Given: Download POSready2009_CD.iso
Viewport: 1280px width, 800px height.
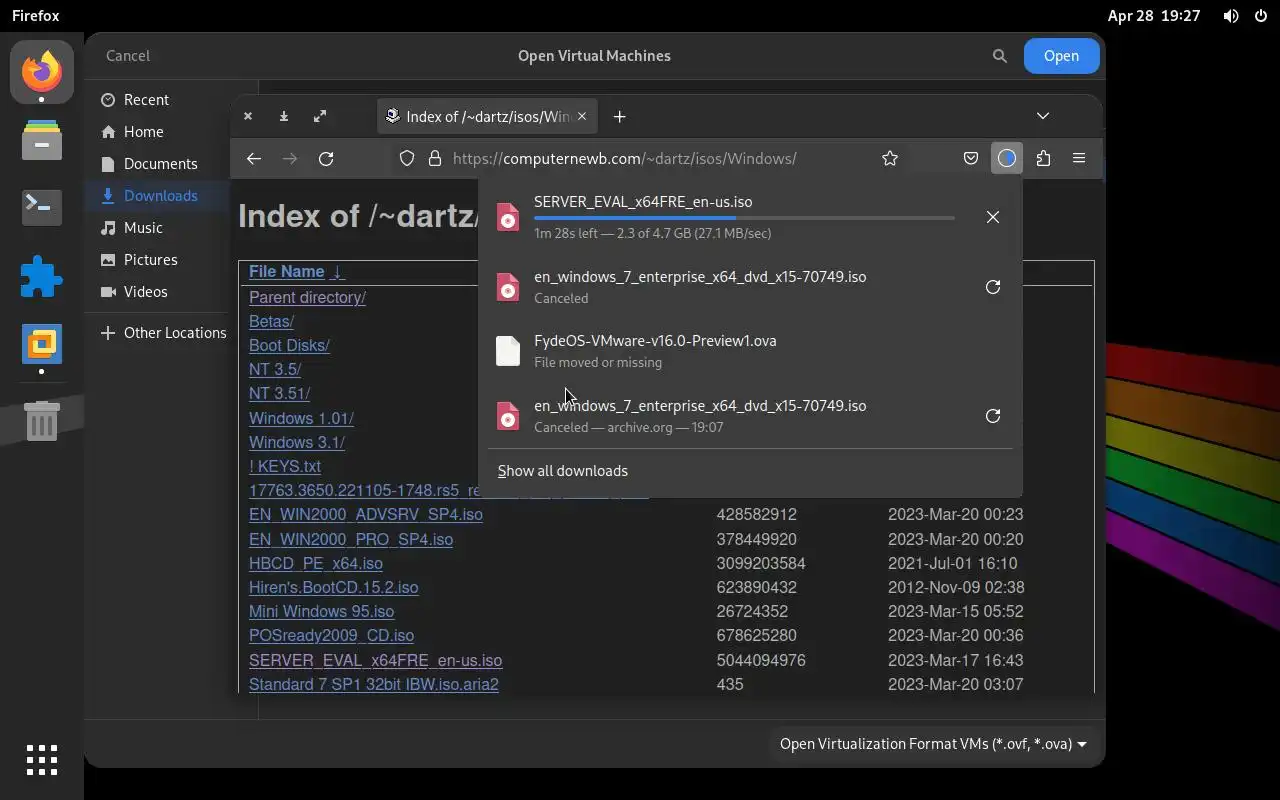Looking at the screenshot, I should click(x=331, y=636).
